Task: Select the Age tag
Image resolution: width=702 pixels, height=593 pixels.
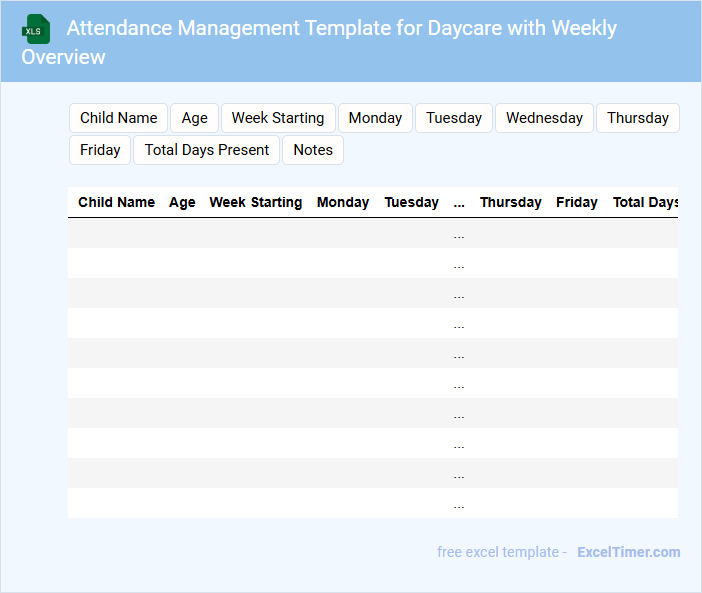Action: click(x=195, y=118)
